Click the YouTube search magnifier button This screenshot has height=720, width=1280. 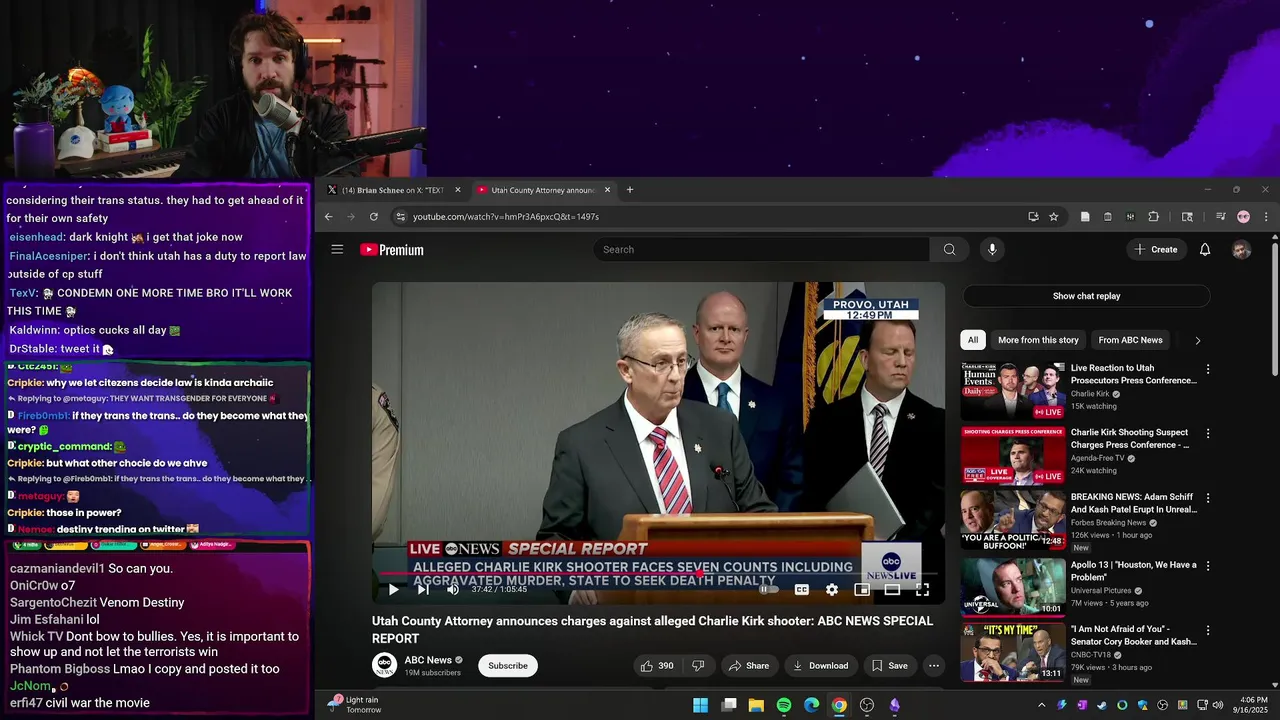click(949, 249)
